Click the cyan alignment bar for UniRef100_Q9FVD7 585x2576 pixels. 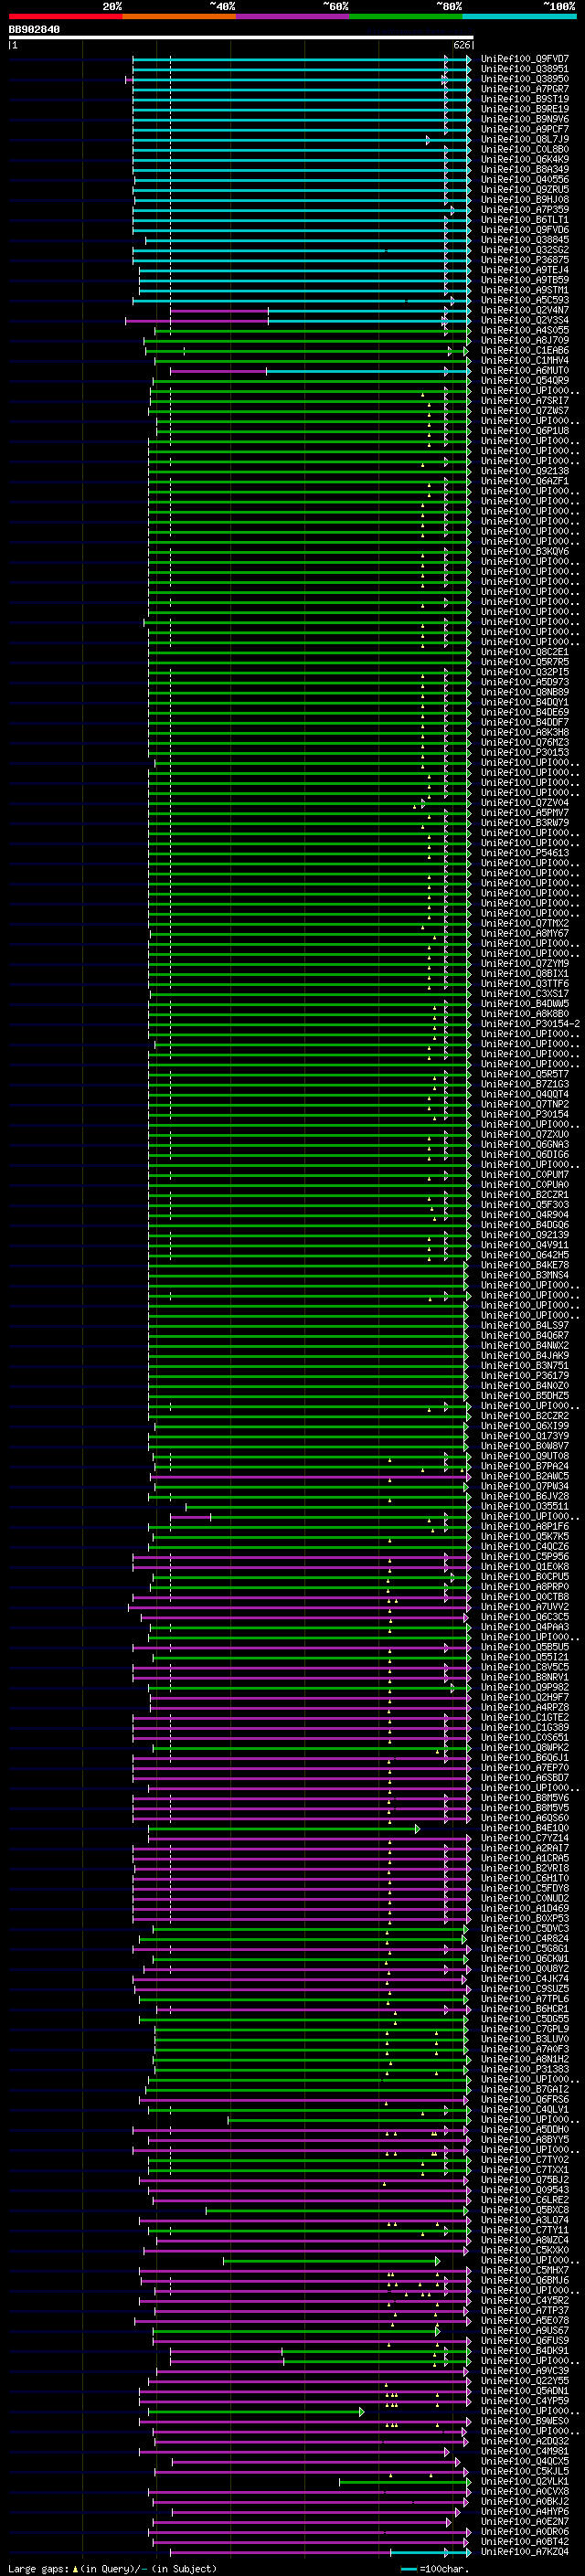coord(301,60)
